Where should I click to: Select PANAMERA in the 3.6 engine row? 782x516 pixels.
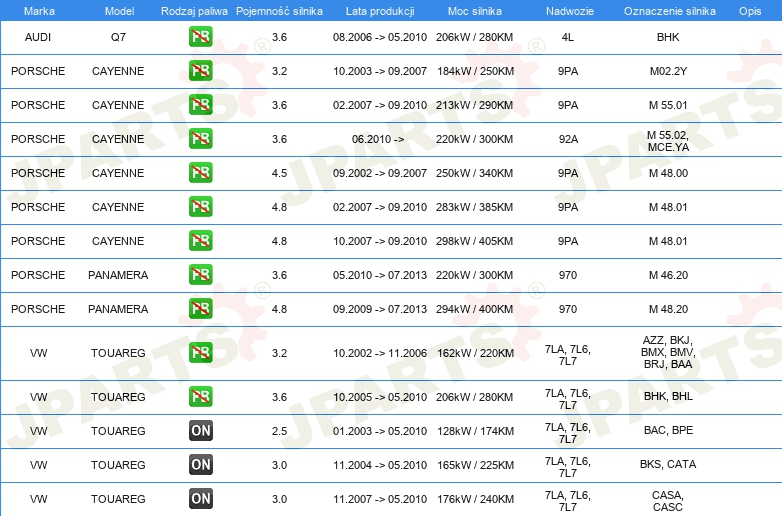click(x=118, y=275)
